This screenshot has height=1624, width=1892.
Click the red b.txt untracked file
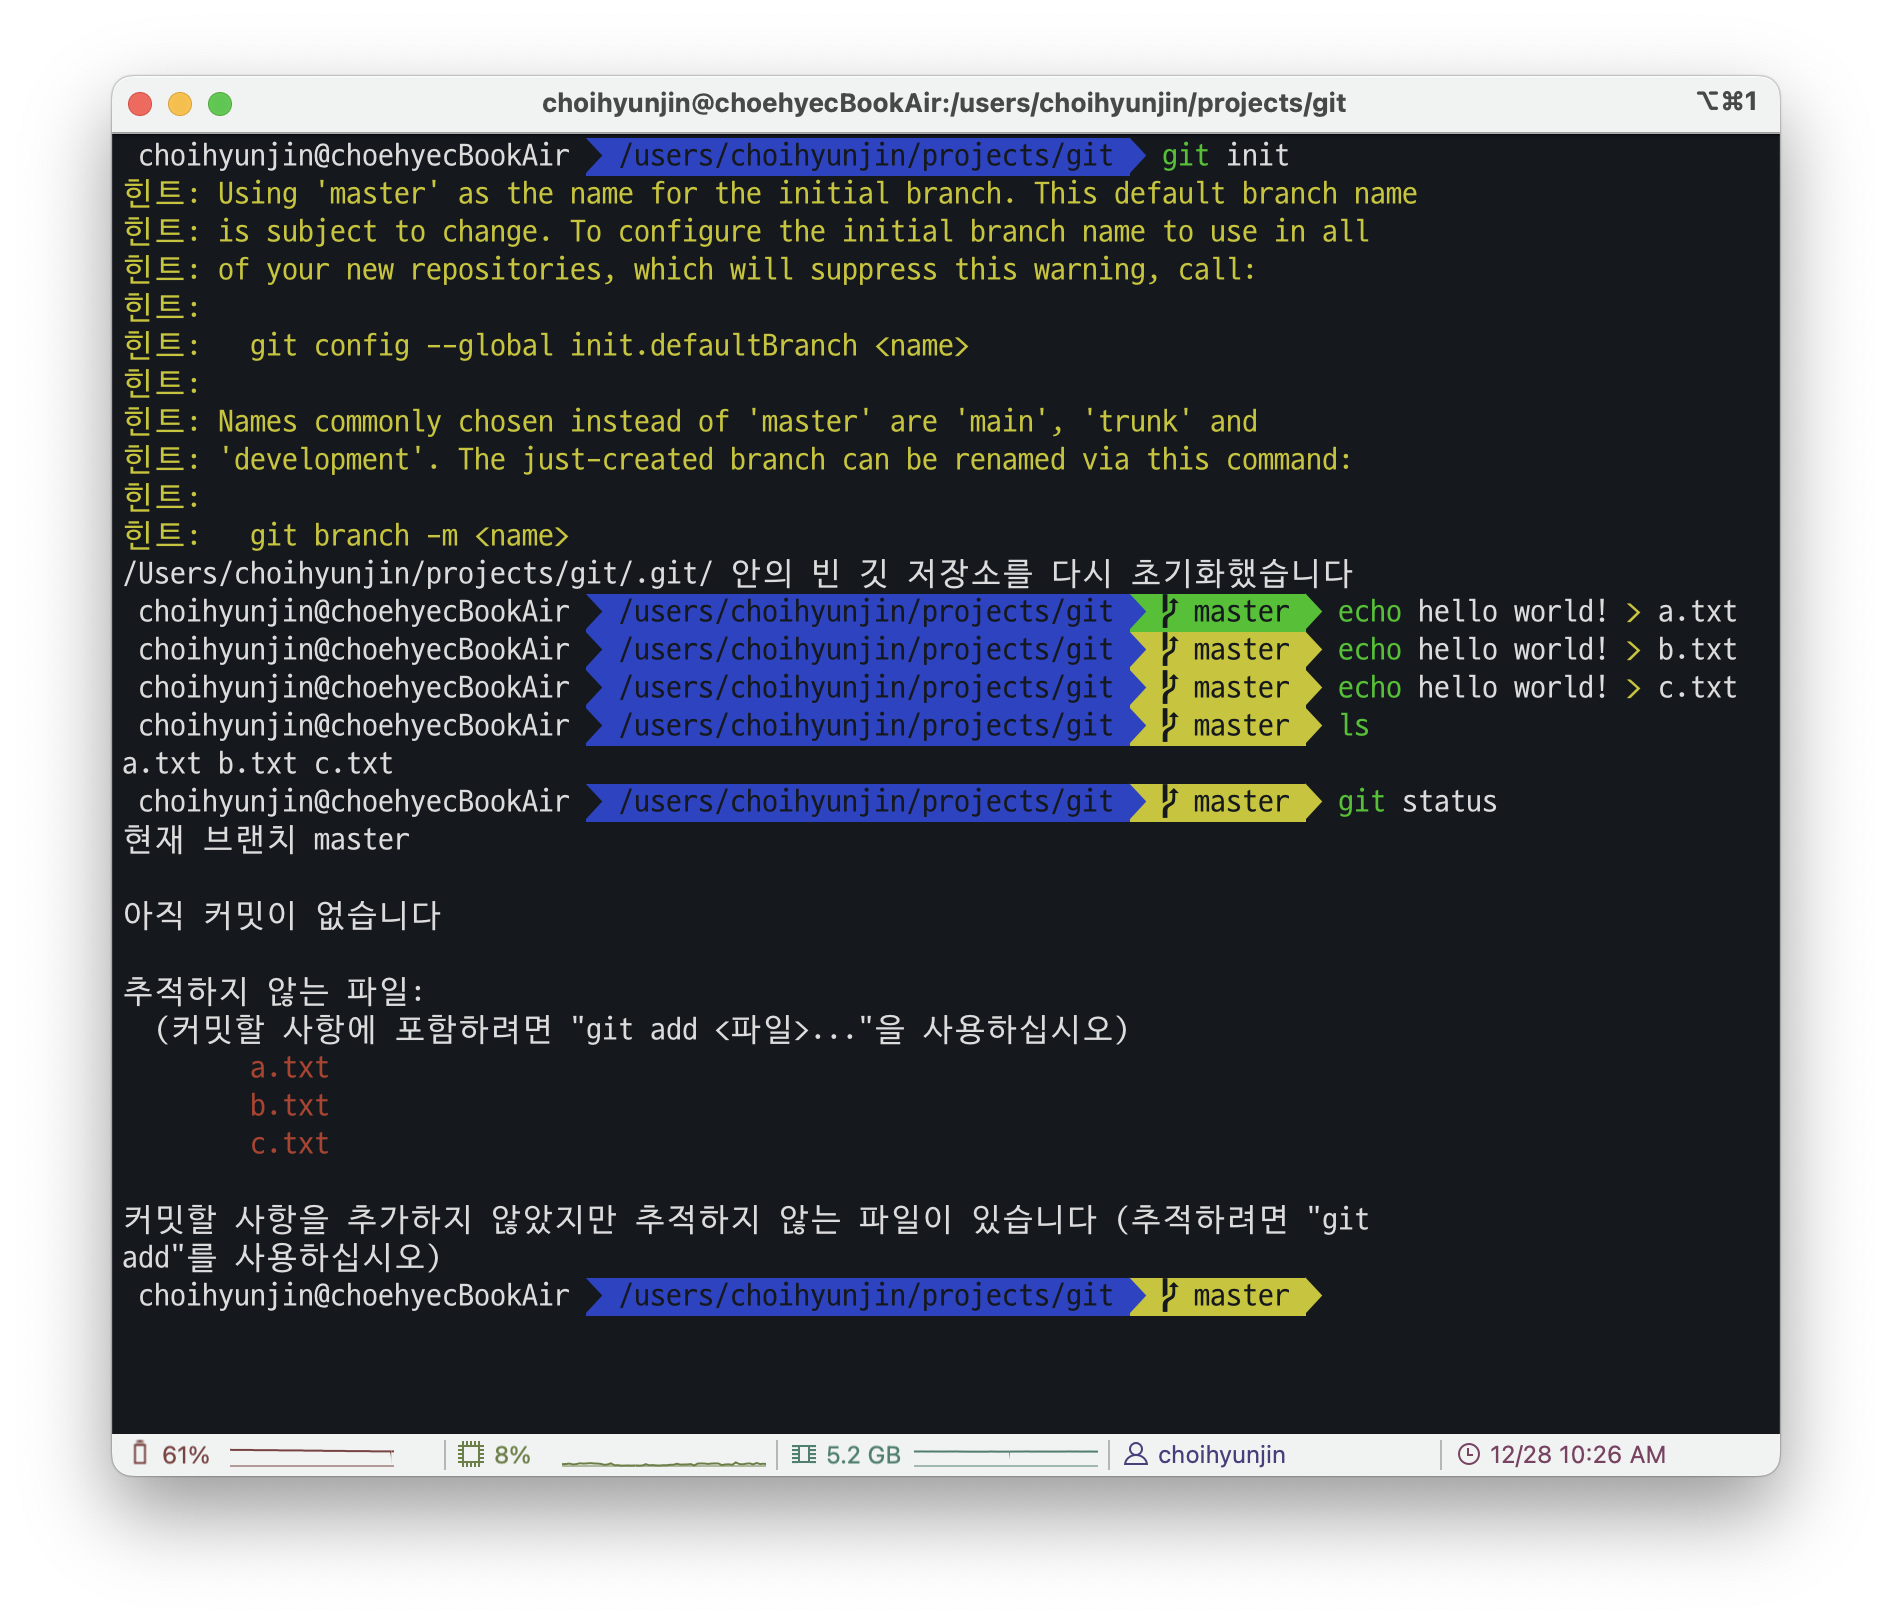click(289, 1106)
